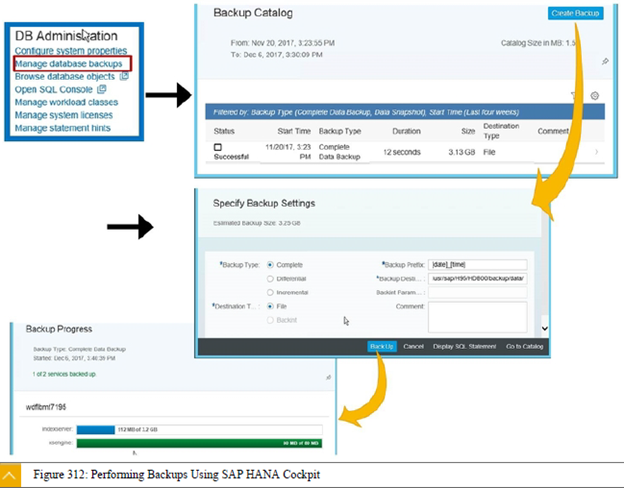Click external-link icon beside Browse database objects
The width and height of the screenshot is (624, 488).
point(124,76)
